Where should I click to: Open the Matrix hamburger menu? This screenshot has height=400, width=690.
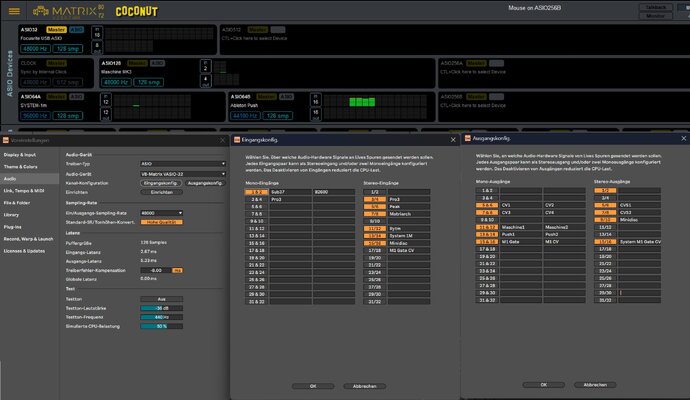point(14,11)
